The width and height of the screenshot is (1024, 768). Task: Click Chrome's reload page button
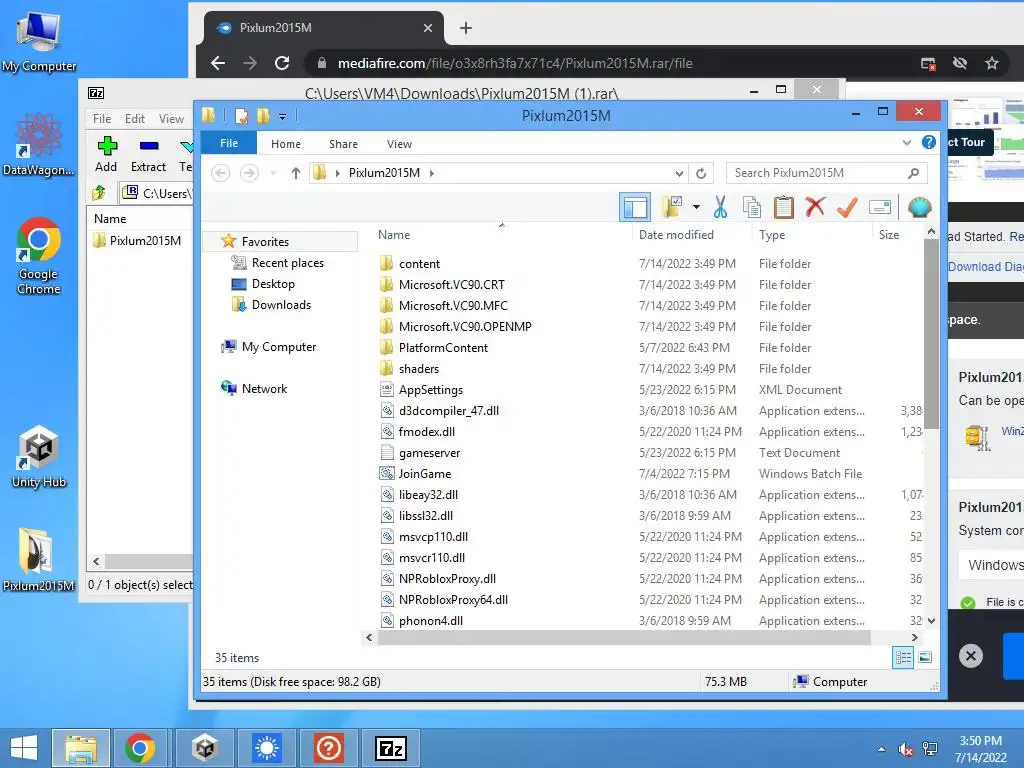point(282,63)
